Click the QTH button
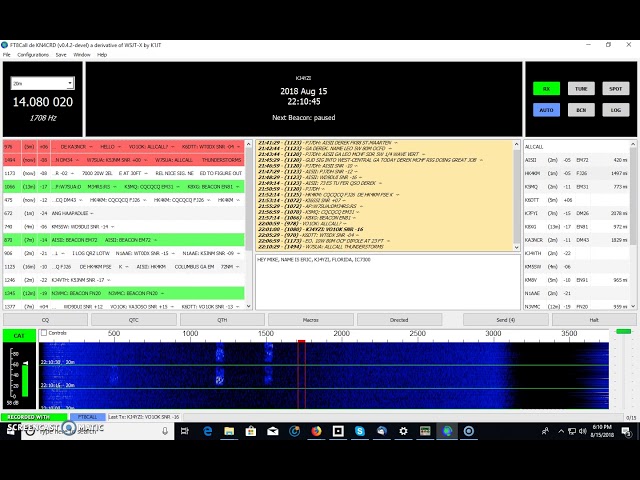Image resolution: width=640 pixels, height=480 pixels. 222,320
